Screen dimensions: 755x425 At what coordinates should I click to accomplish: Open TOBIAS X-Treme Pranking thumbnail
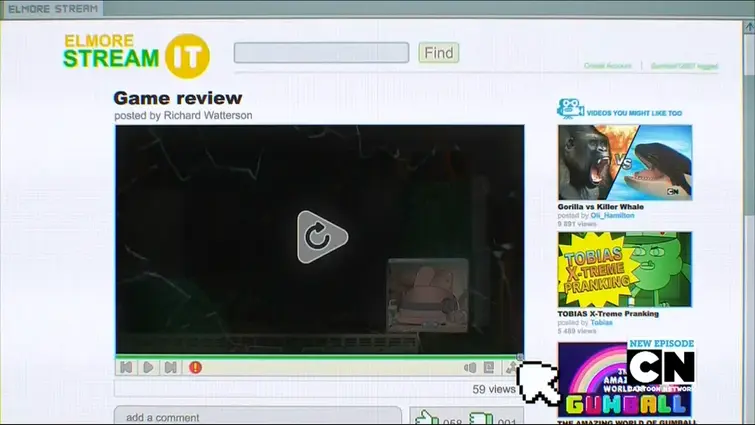pyautogui.click(x=625, y=270)
